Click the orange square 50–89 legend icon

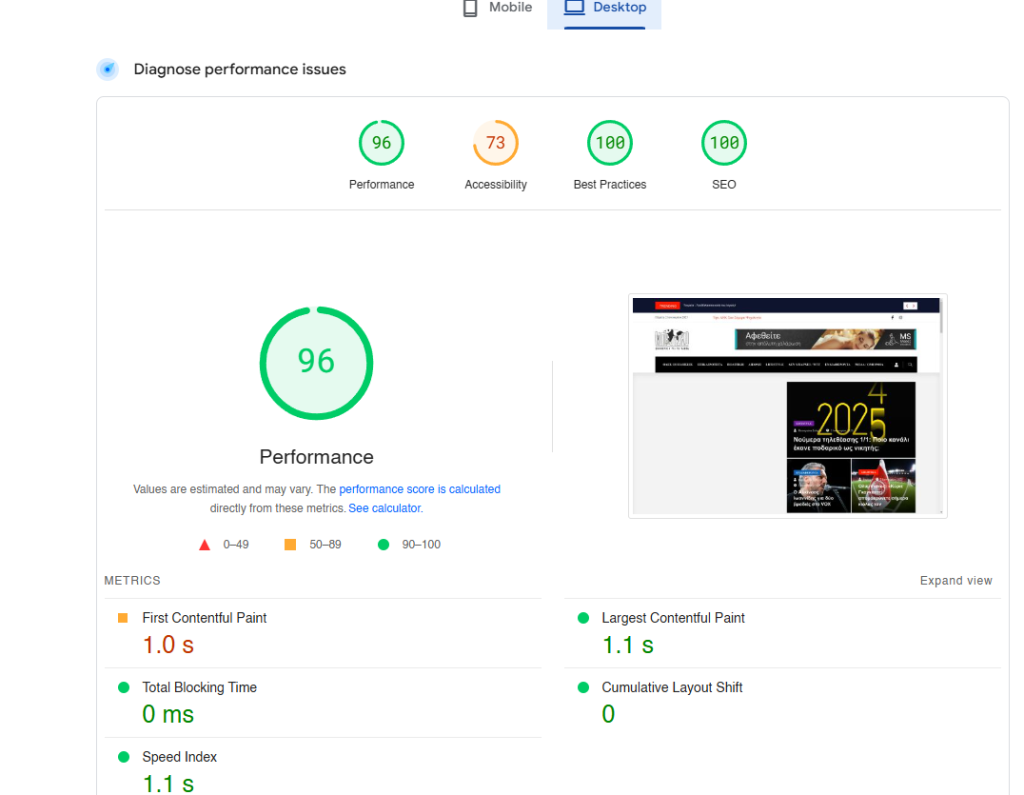coord(291,544)
